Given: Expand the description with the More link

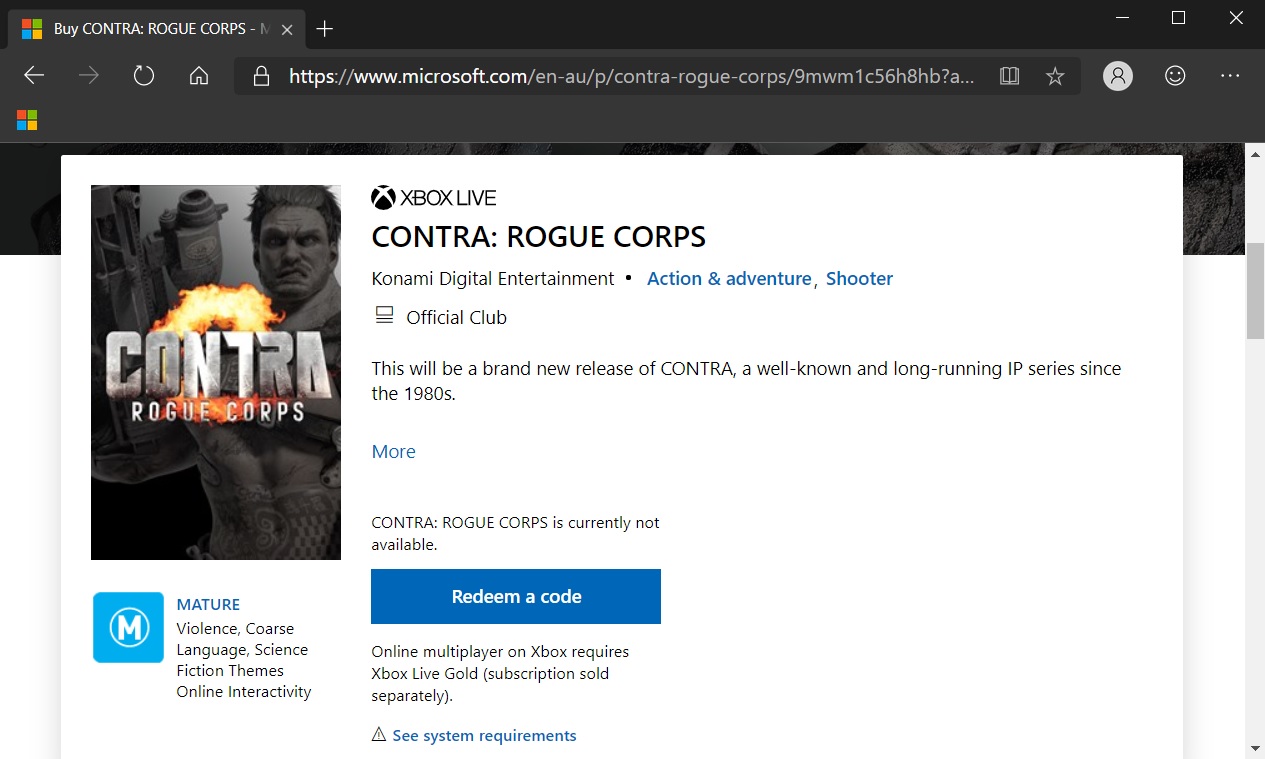Looking at the screenshot, I should [393, 451].
